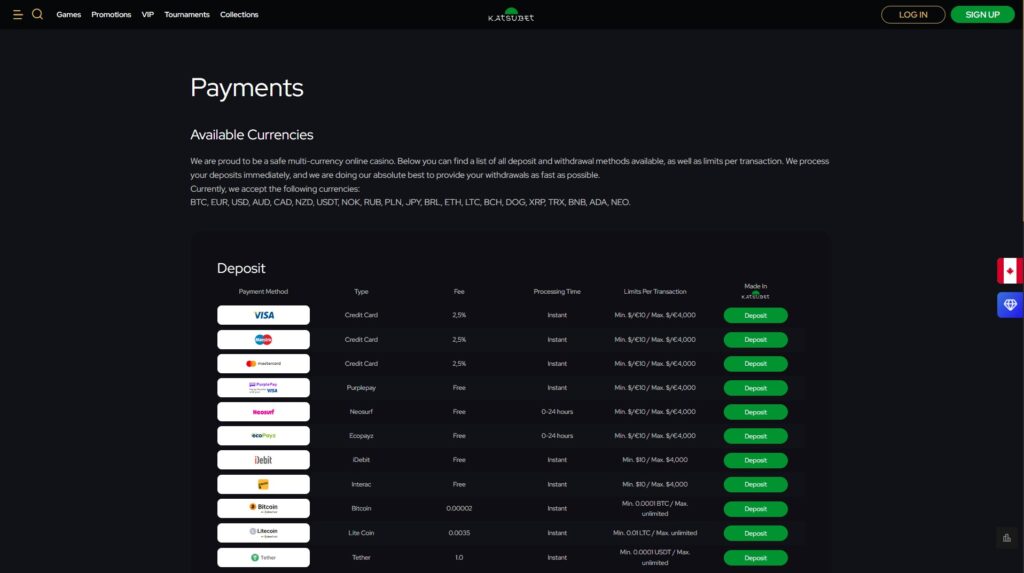Click Deposit in the Bitcoin row
1024x573 pixels.
click(756, 509)
